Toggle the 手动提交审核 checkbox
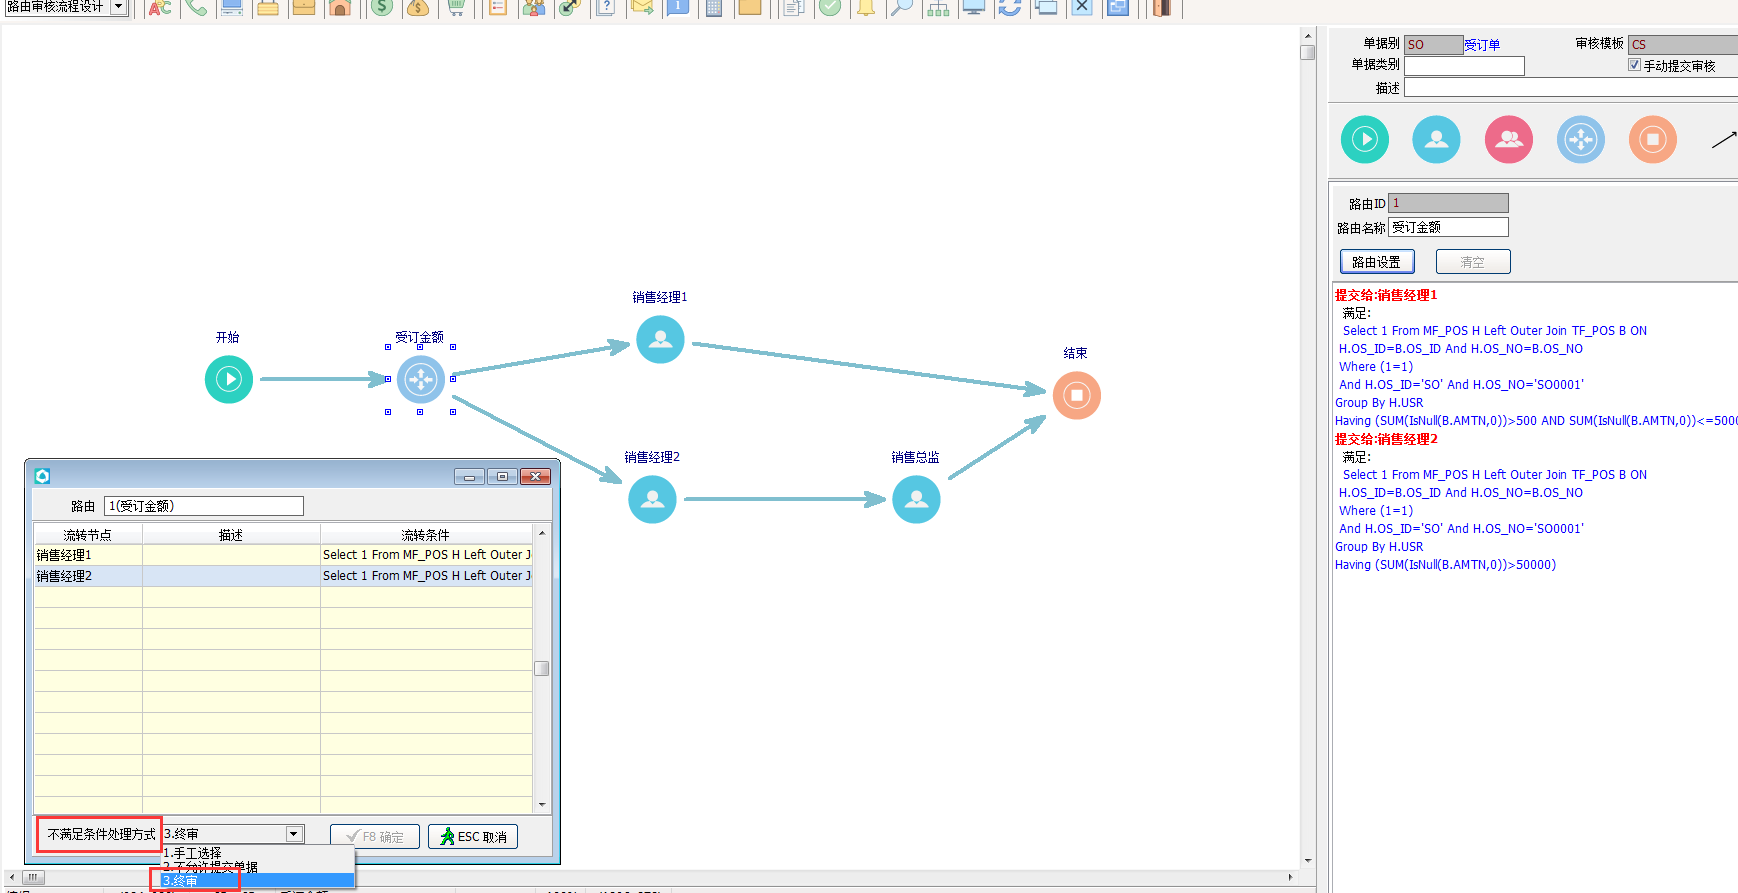The image size is (1738, 893). 1634,65
